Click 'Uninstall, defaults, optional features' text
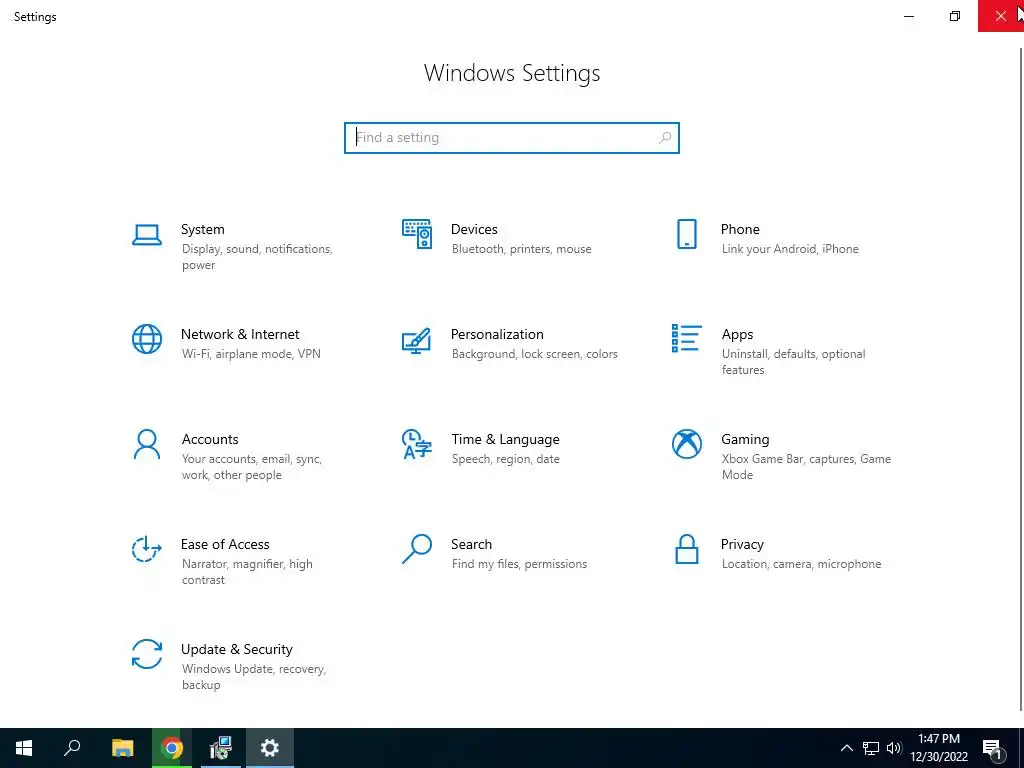This screenshot has width=1024, height=768. click(x=793, y=362)
